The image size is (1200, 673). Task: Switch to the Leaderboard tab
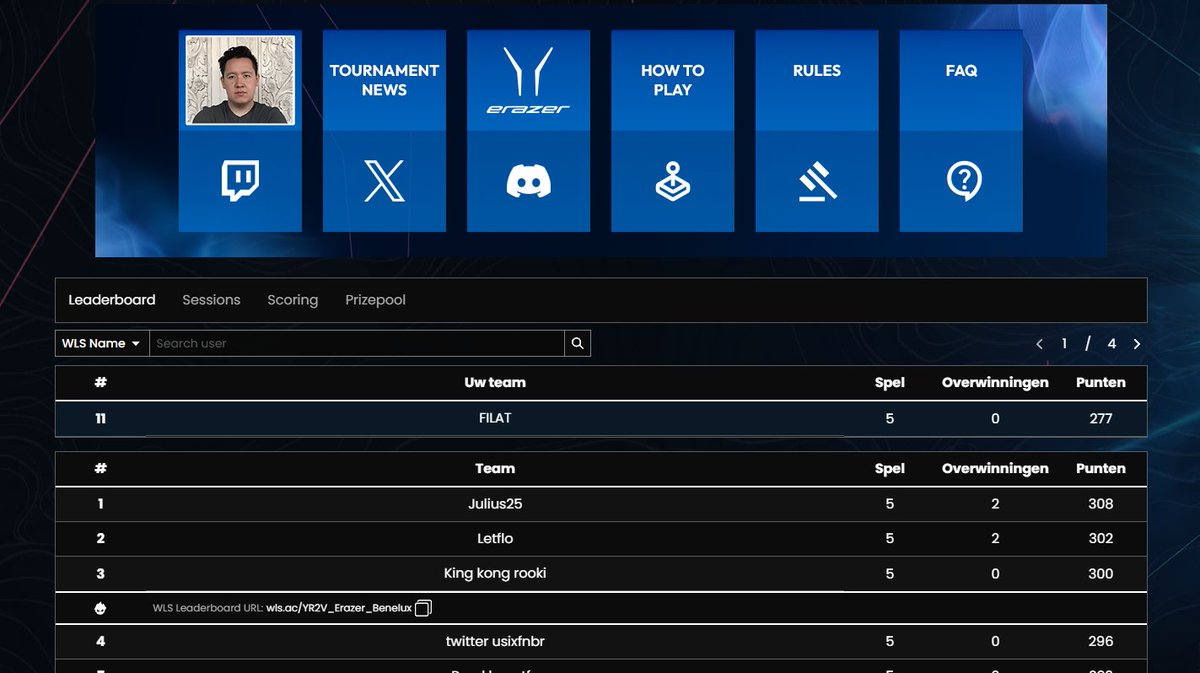[x=112, y=300]
